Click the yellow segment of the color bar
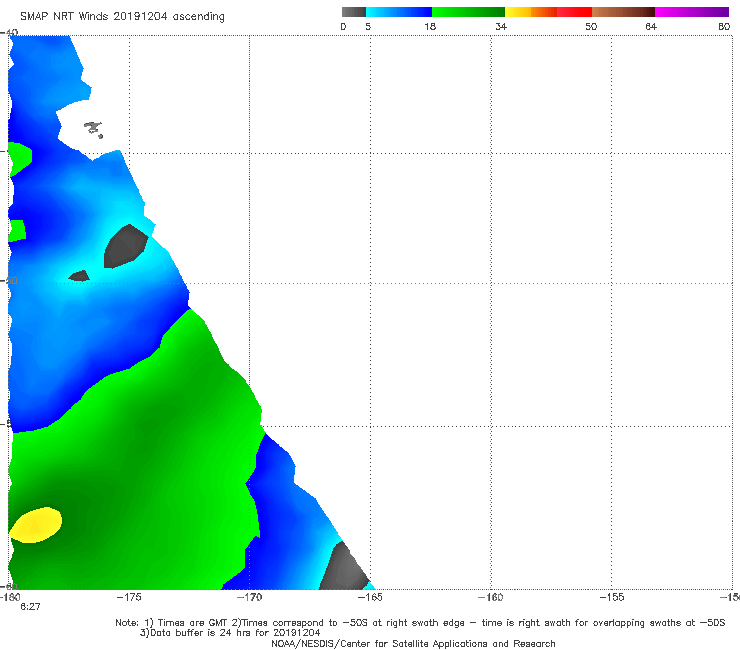 pos(518,12)
